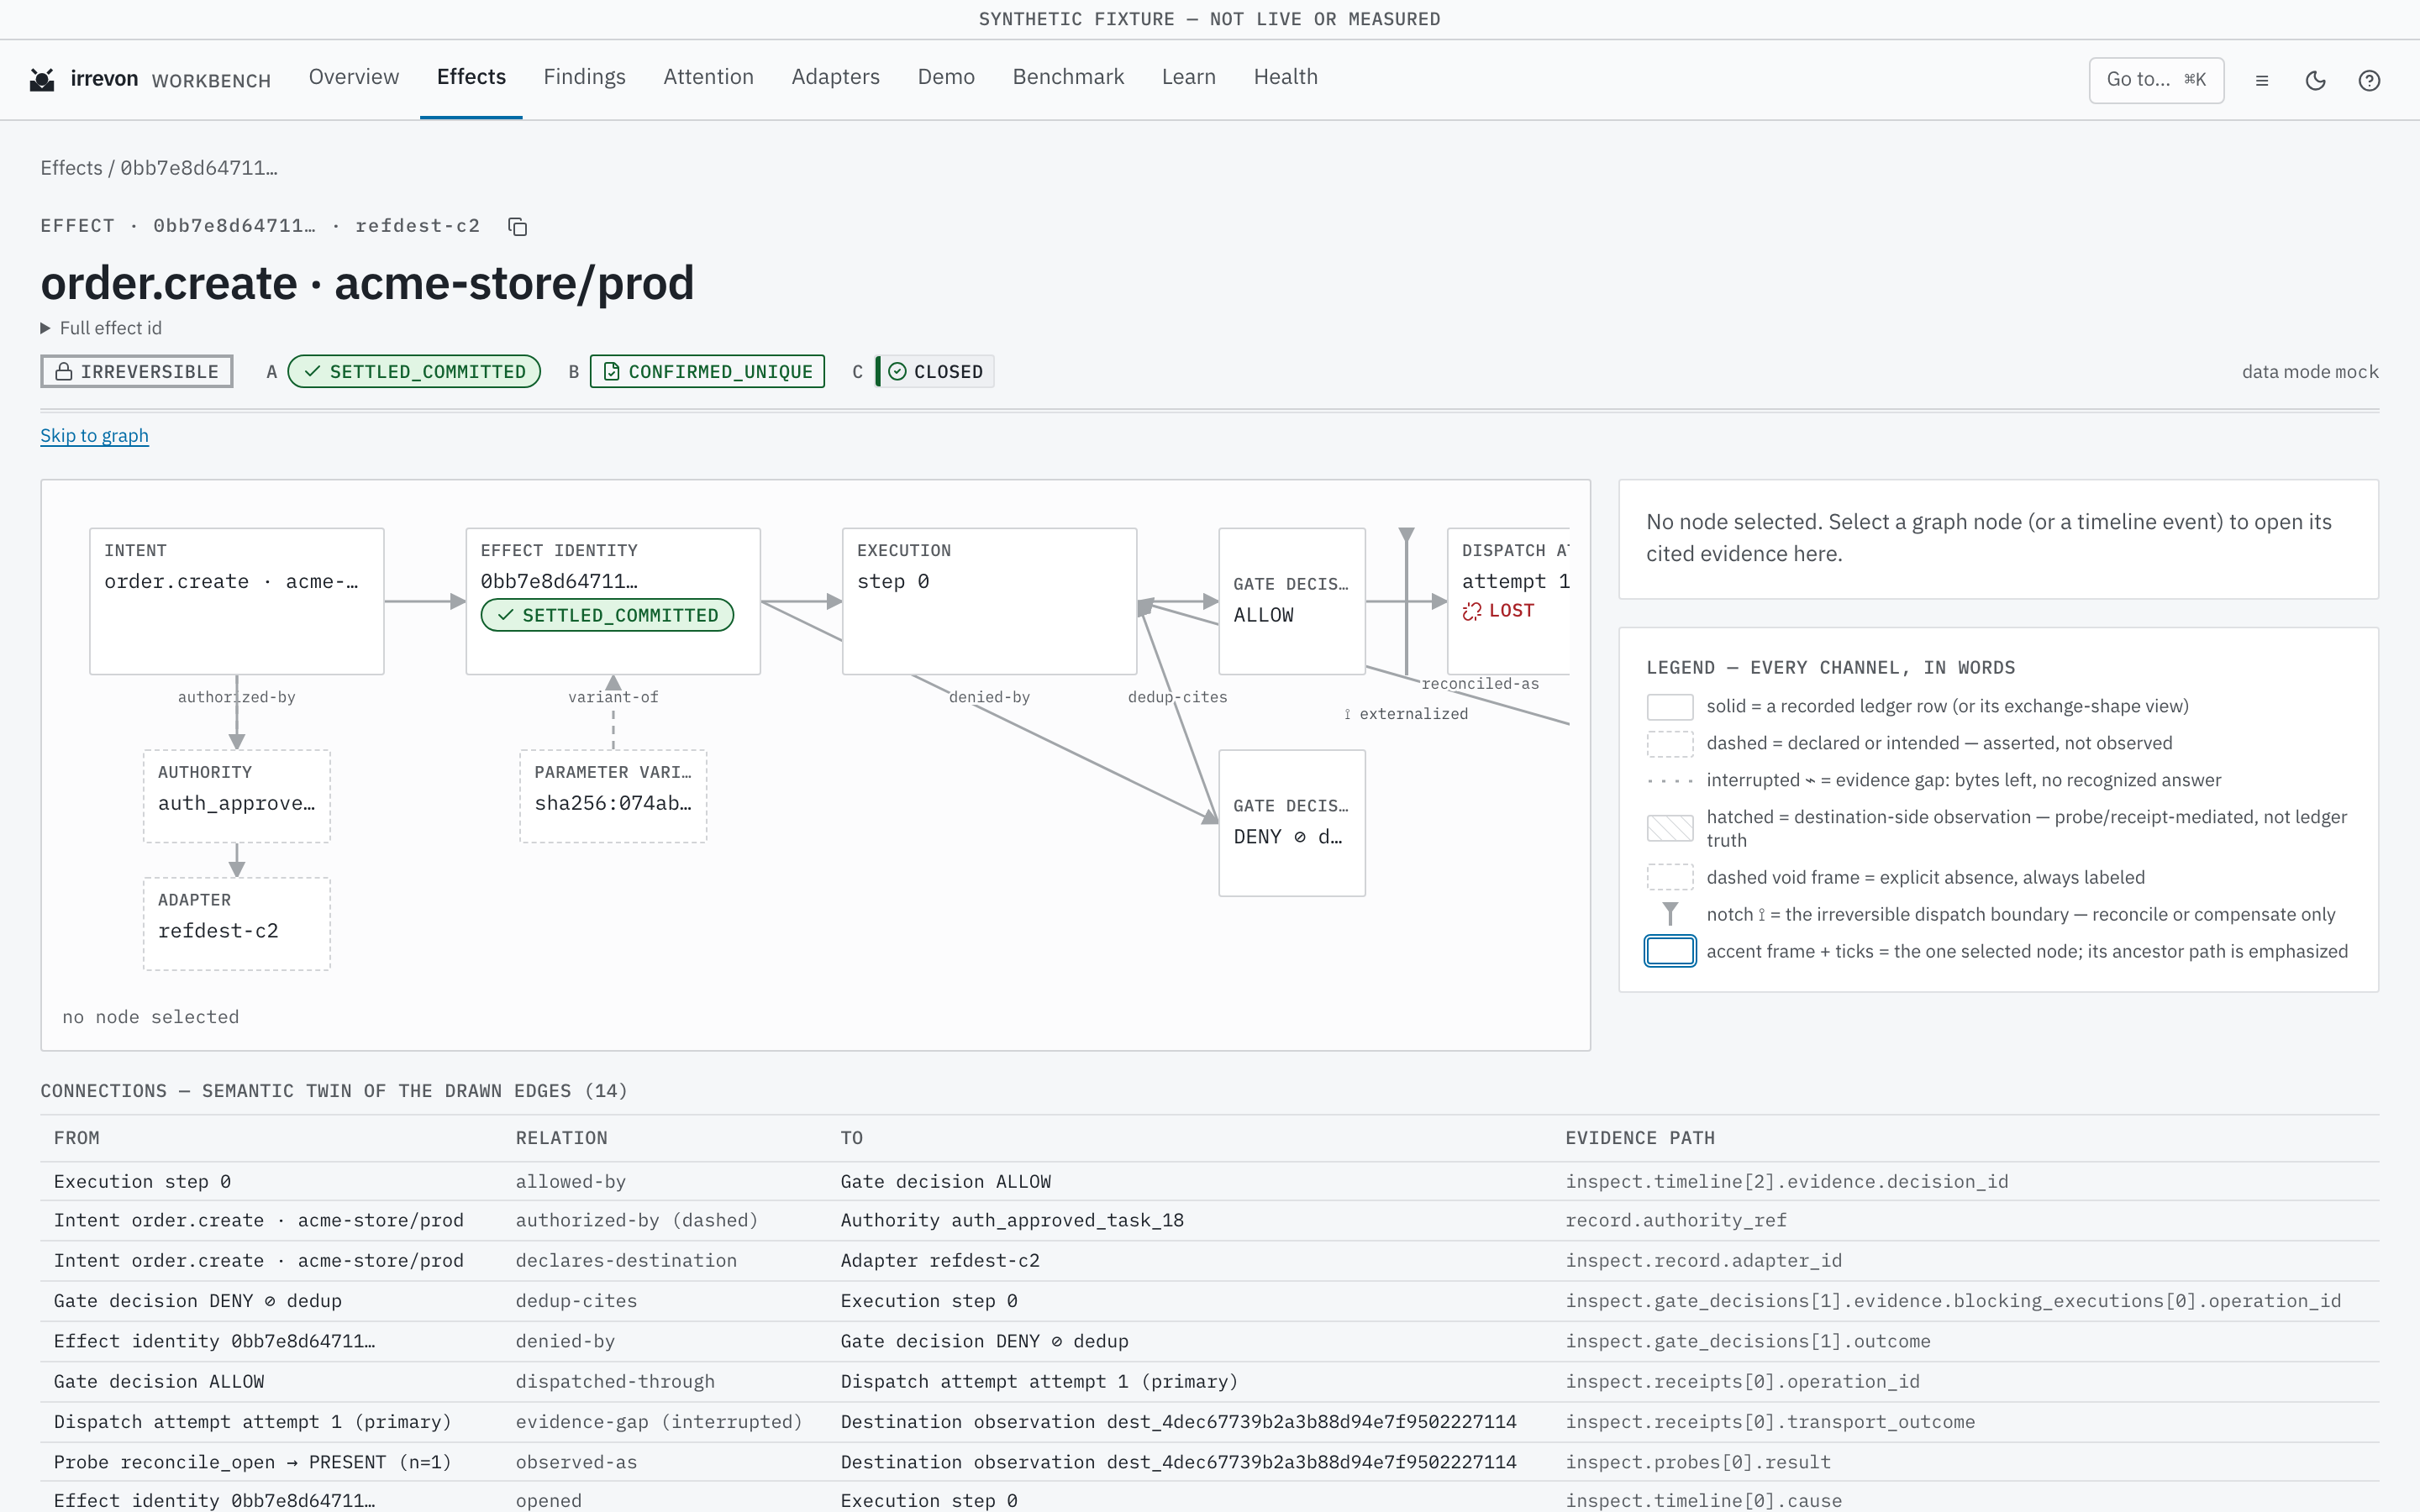Screen dimensions: 2420x1512
Task: Expand the Full effect id disclosure
Action: 101,328
